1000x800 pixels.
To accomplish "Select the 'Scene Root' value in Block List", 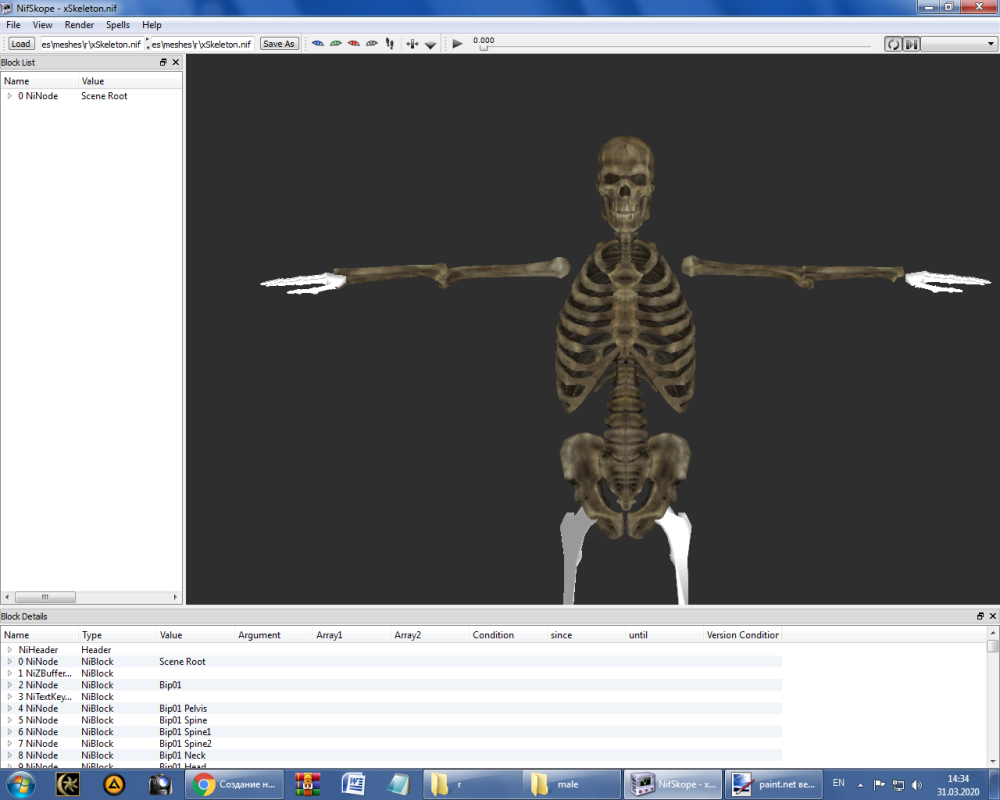I will point(104,96).
